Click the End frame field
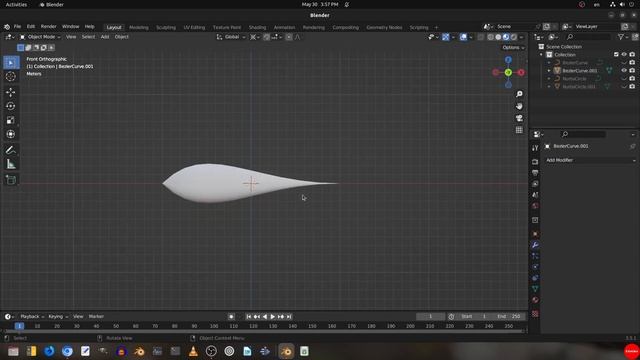 coord(509,317)
